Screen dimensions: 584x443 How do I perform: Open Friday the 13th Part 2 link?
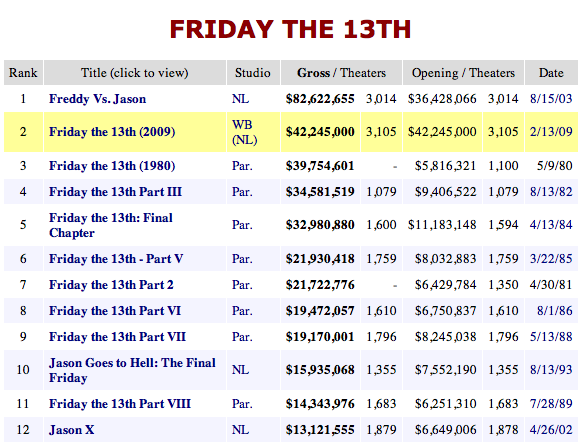(111, 285)
